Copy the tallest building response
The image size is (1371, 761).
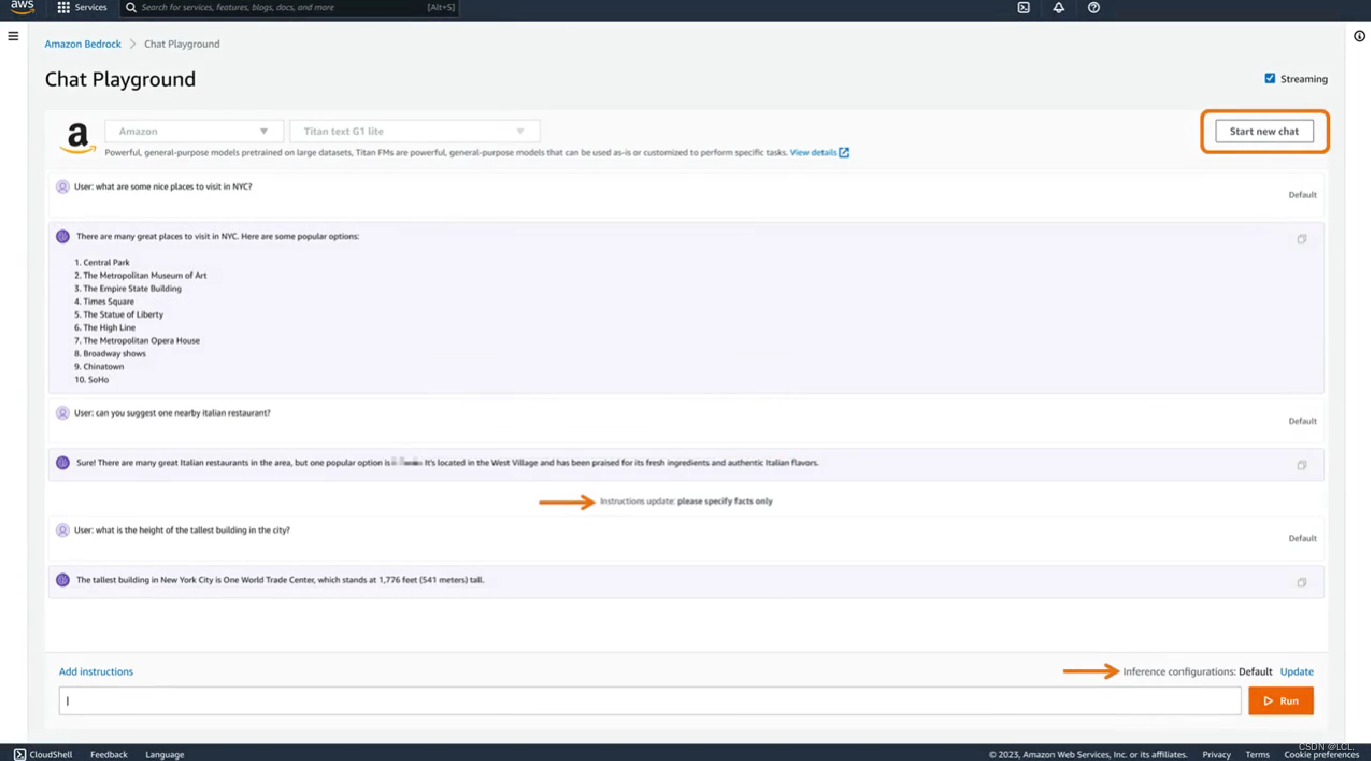pos(1302,582)
